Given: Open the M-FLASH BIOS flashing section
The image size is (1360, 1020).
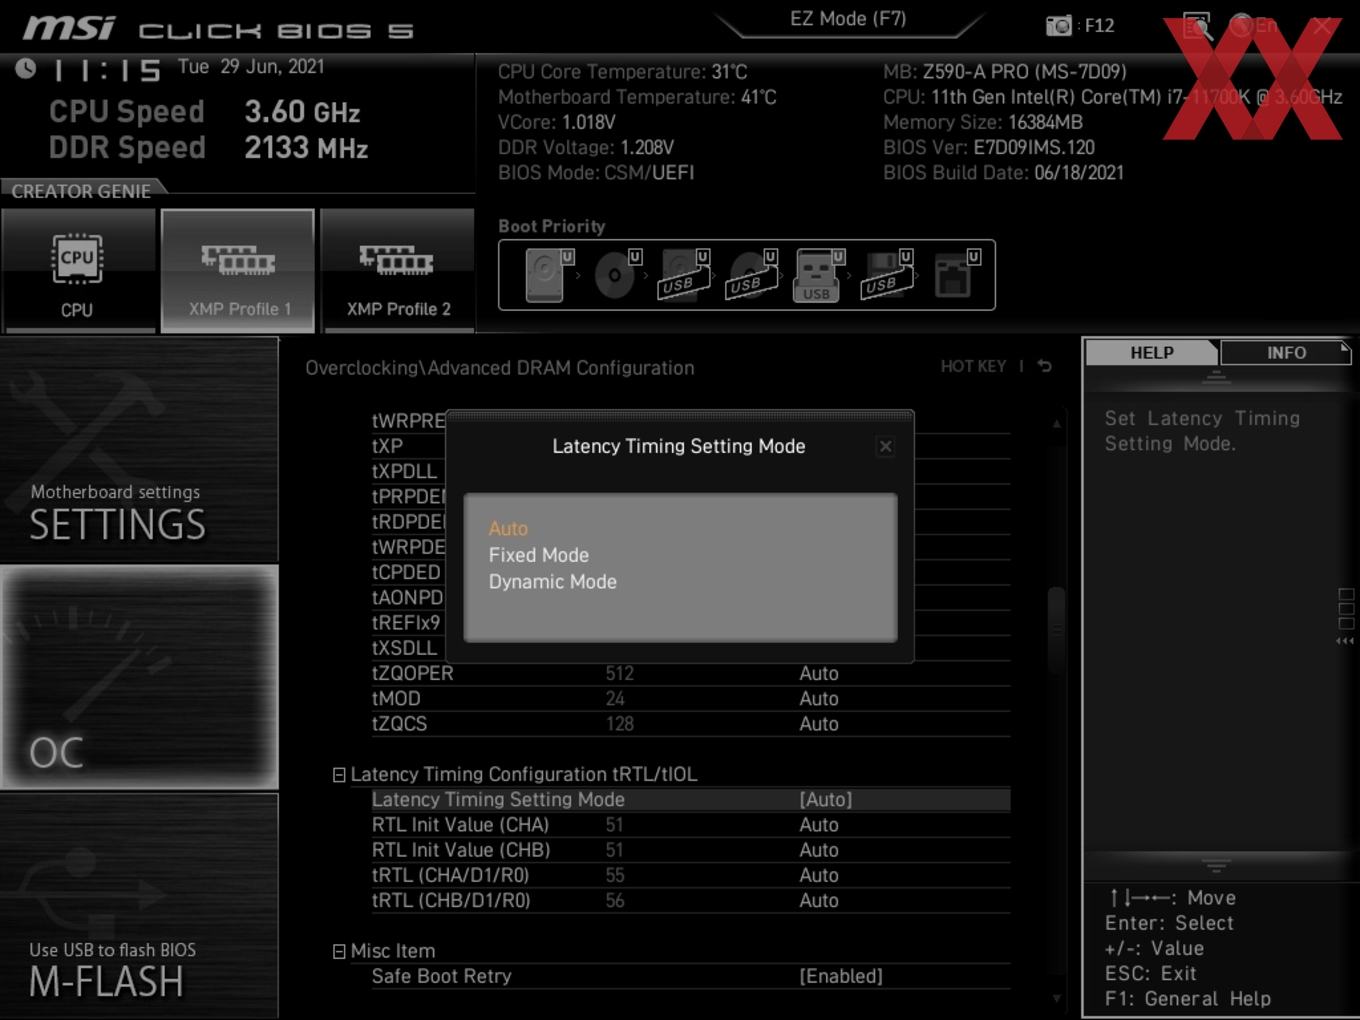Looking at the screenshot, I should (x=139, y=906).
